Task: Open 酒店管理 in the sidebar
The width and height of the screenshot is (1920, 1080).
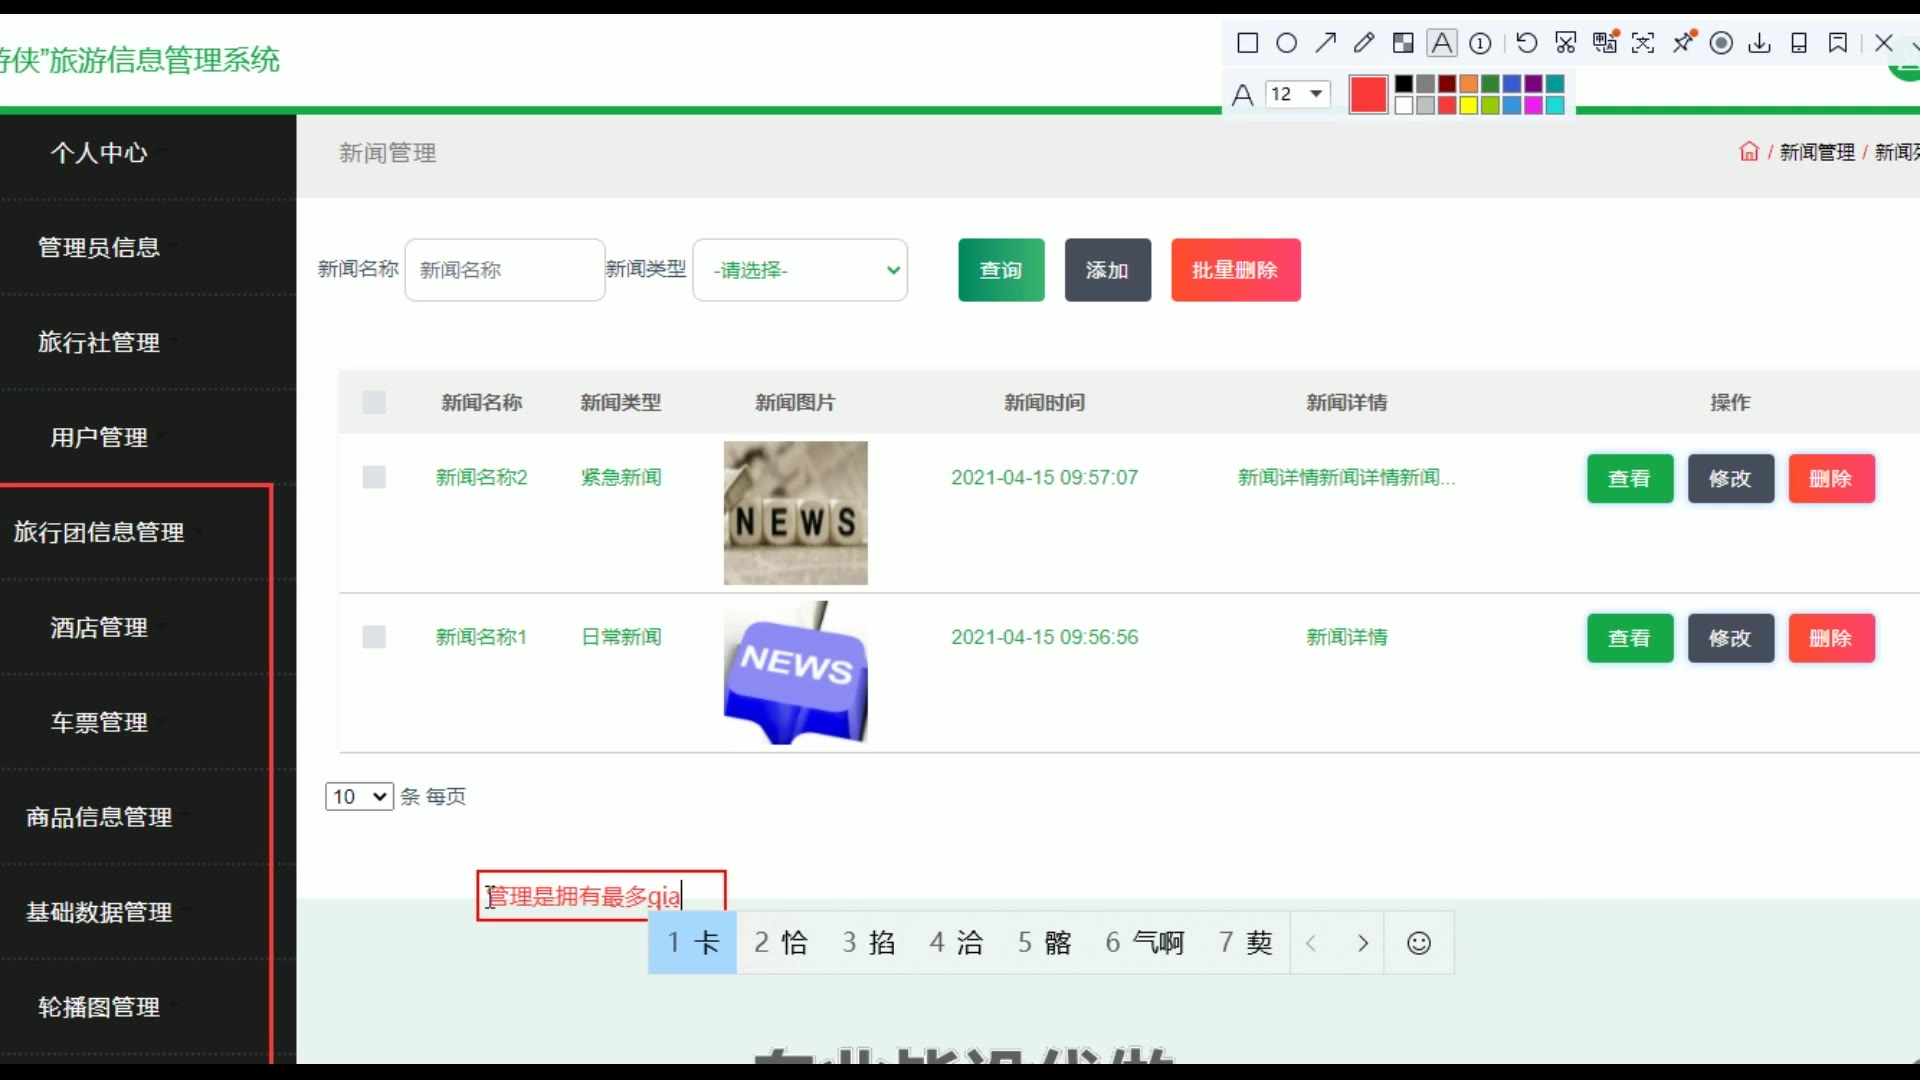Action: point(99,627)
